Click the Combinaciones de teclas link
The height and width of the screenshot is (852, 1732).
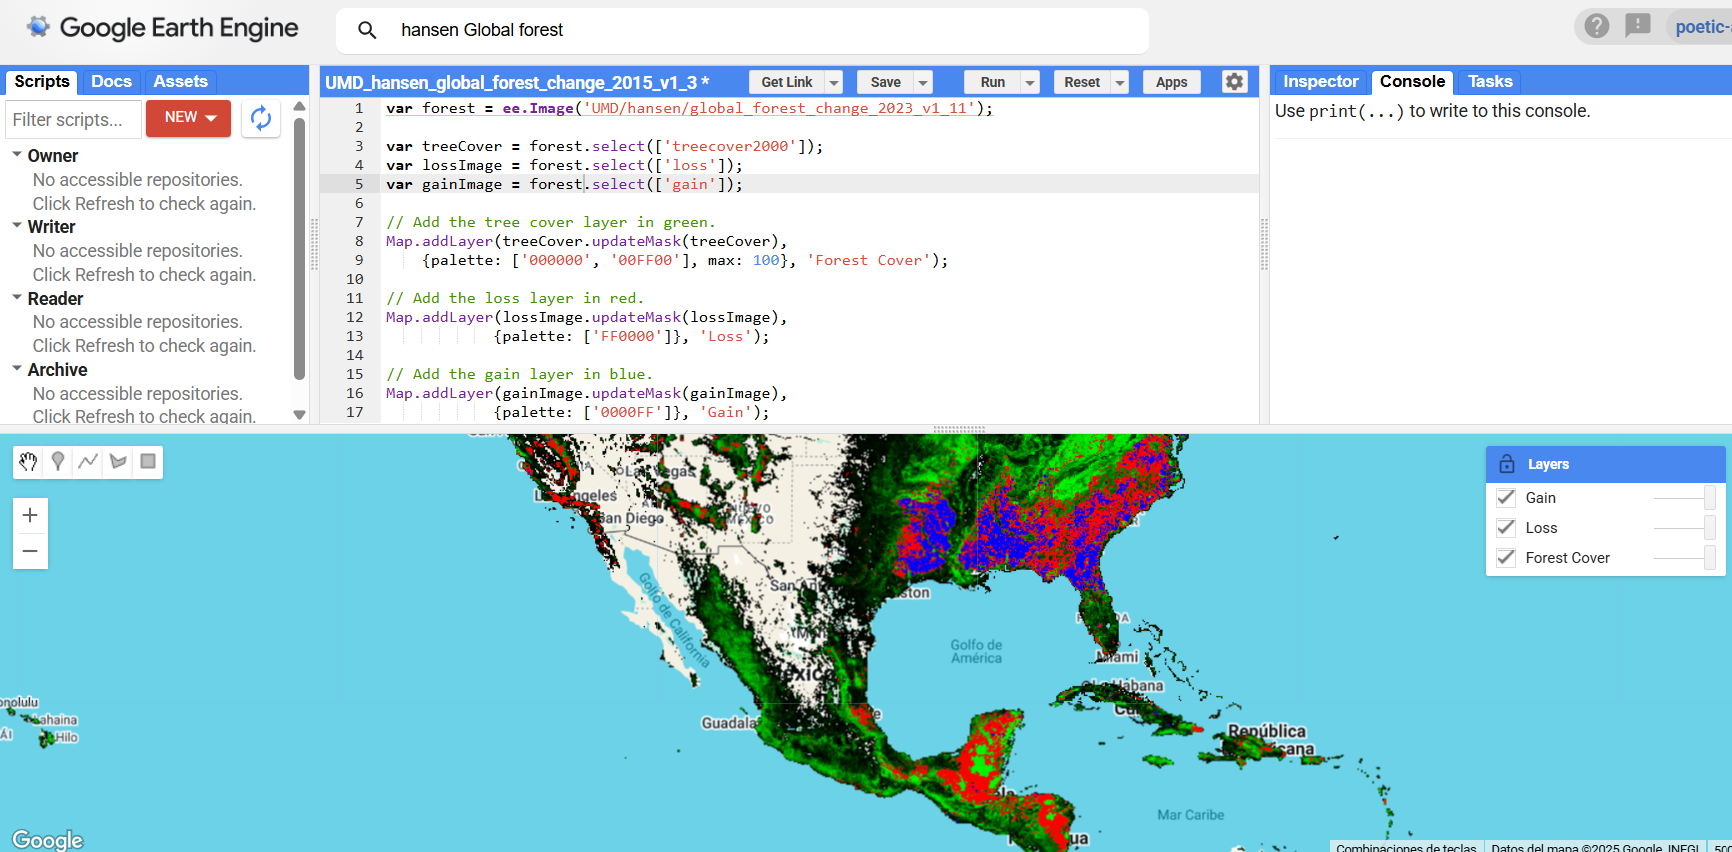(x=1406, y=847)
